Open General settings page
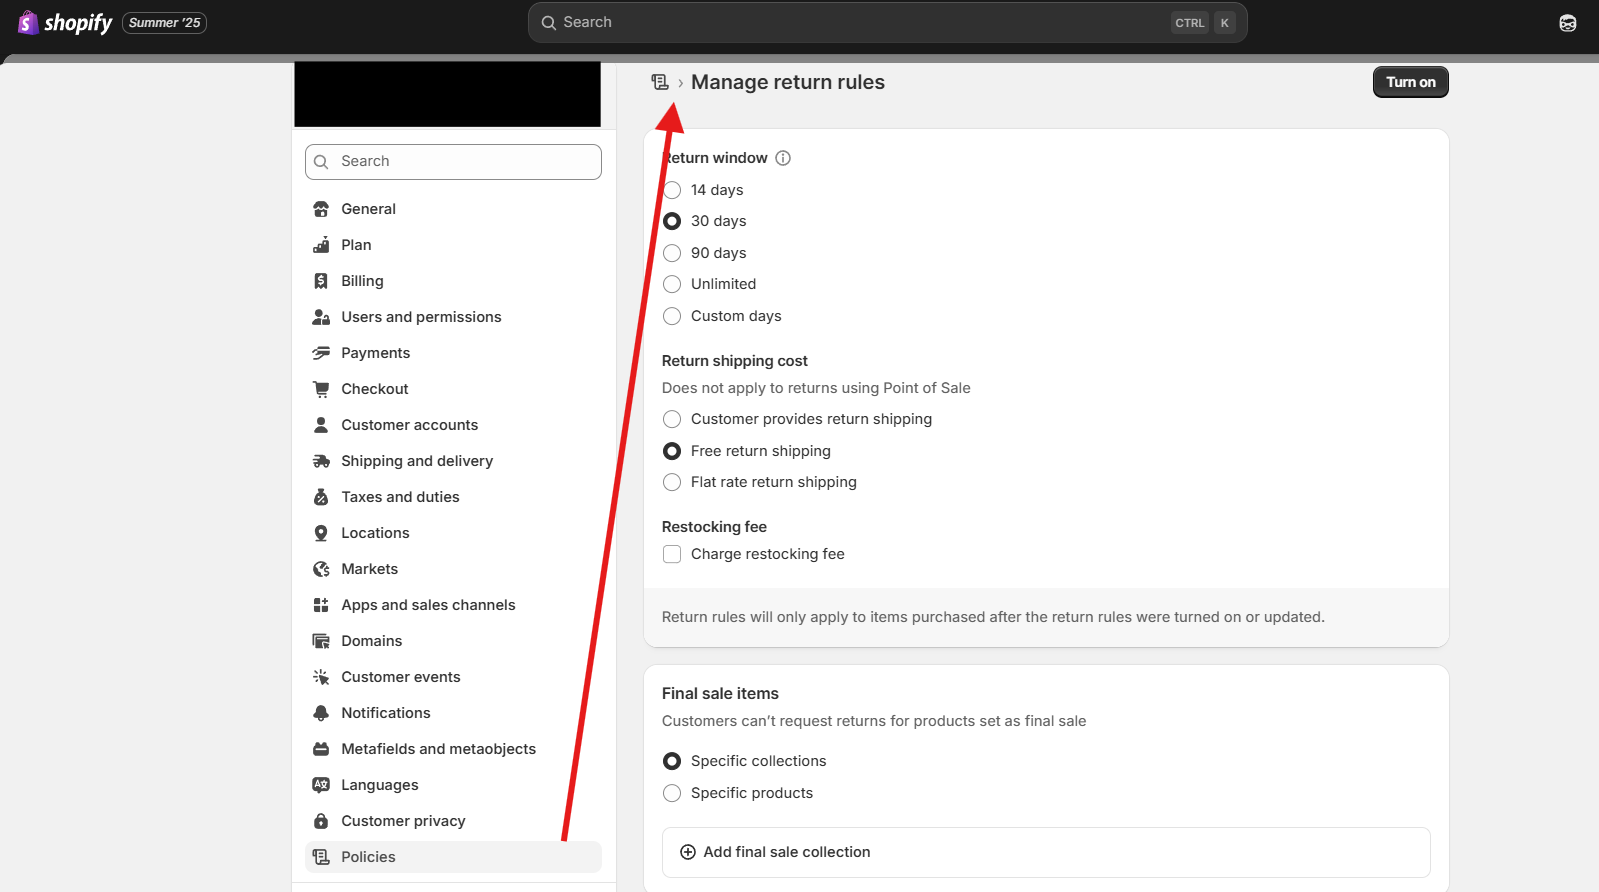 (453, 209)
